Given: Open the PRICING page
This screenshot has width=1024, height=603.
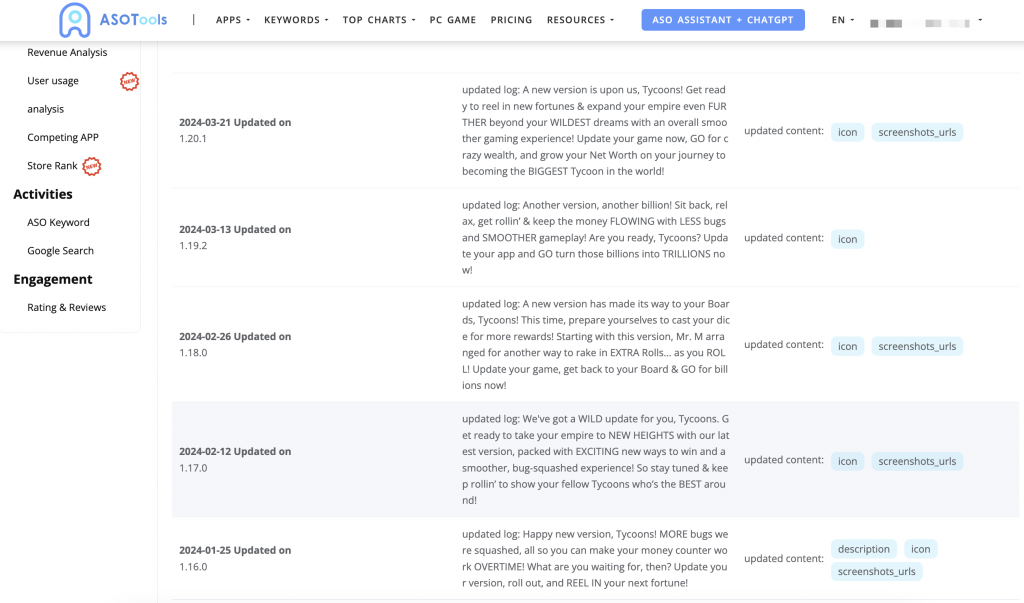Looking at the screenshot, I should pos(511,20).
